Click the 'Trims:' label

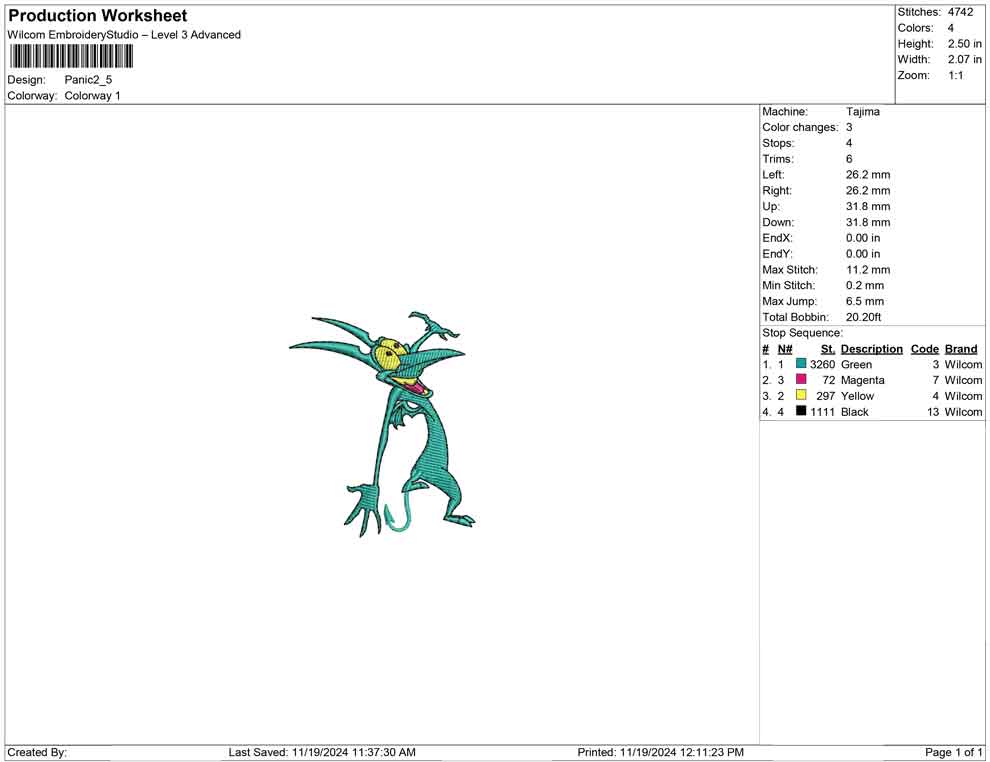(778, 159)
